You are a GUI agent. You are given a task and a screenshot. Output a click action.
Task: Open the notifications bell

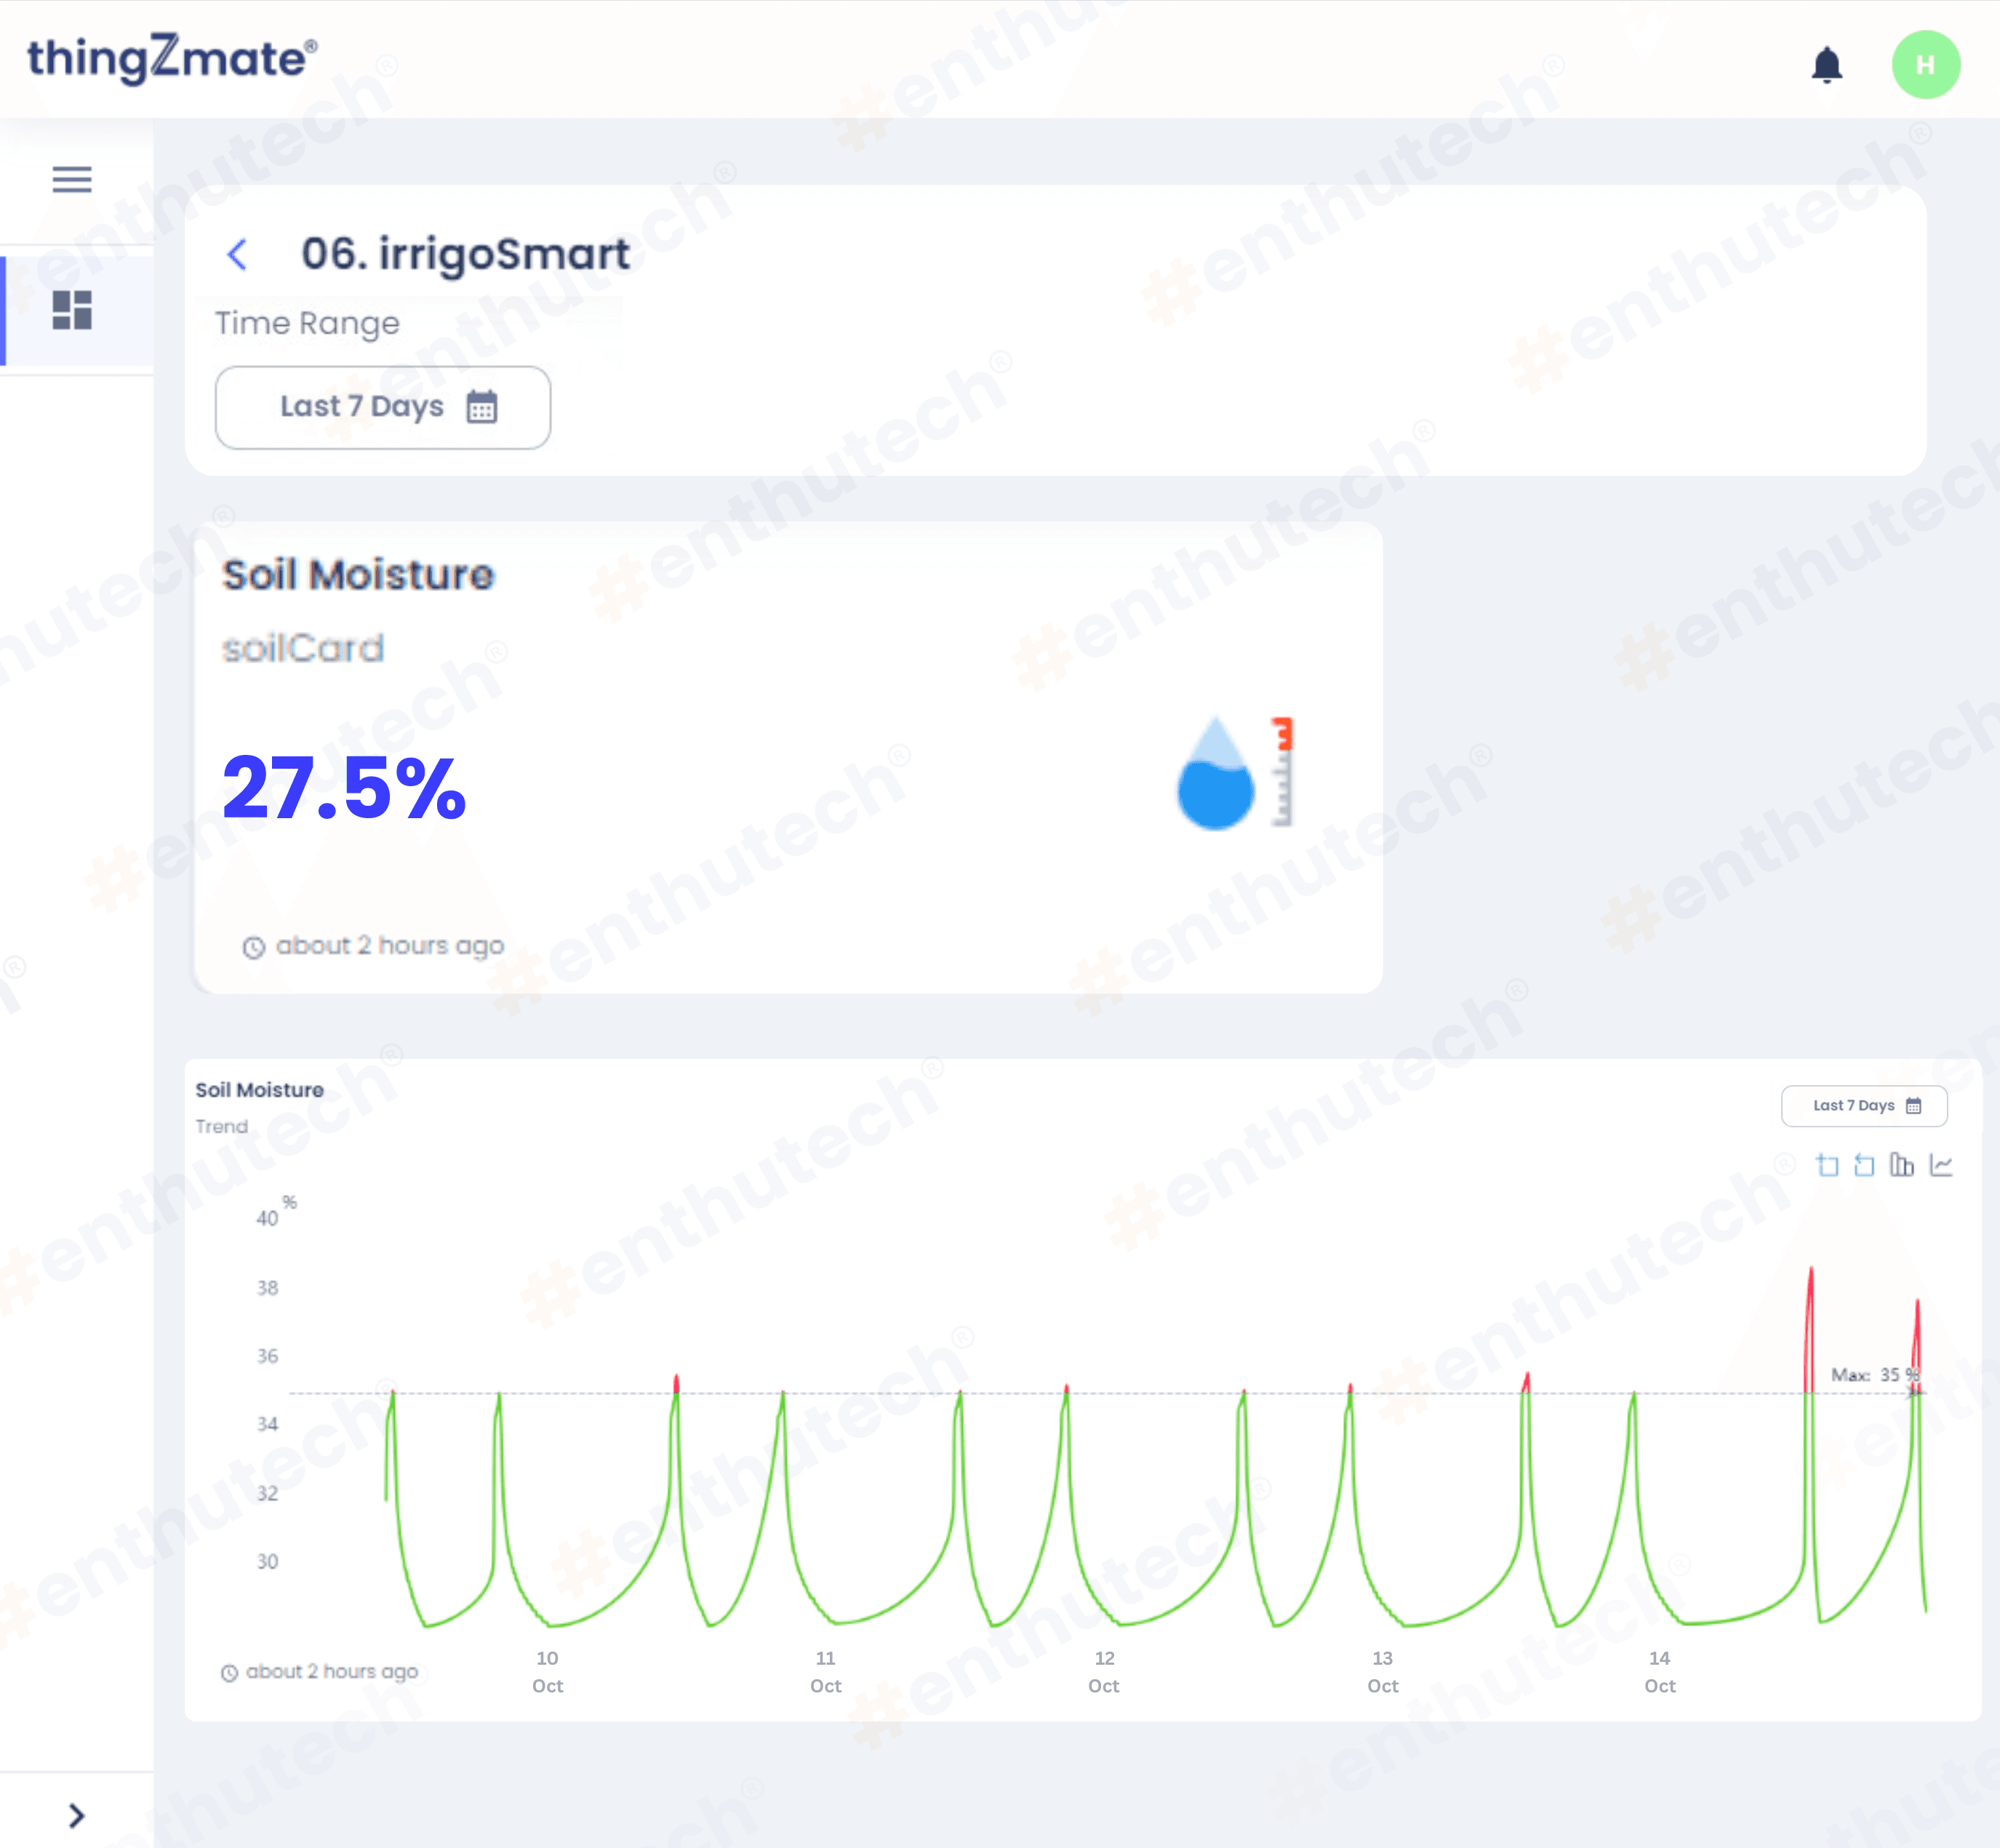[x=1826, y=65]
